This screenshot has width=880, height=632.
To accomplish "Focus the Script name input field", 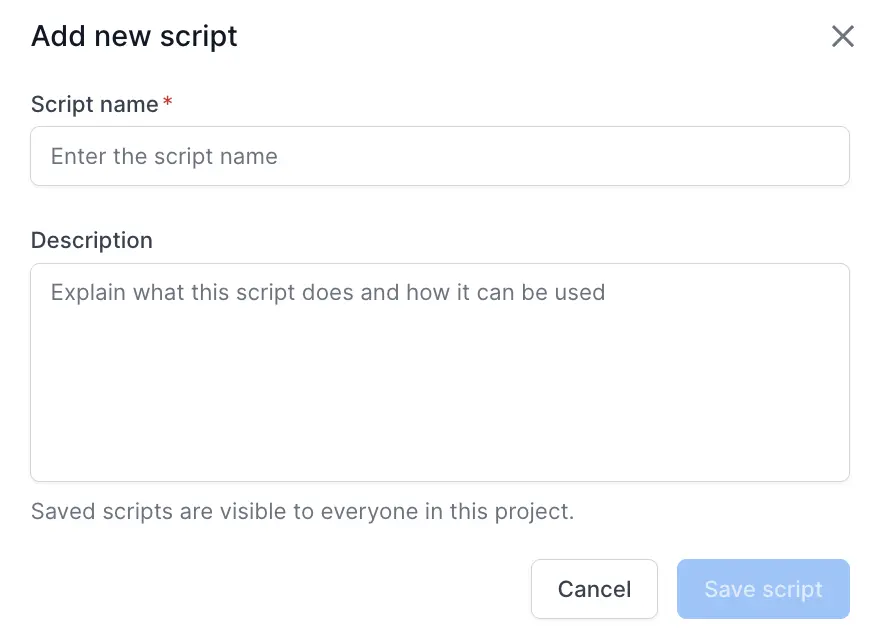I will (x=439, y=156).
